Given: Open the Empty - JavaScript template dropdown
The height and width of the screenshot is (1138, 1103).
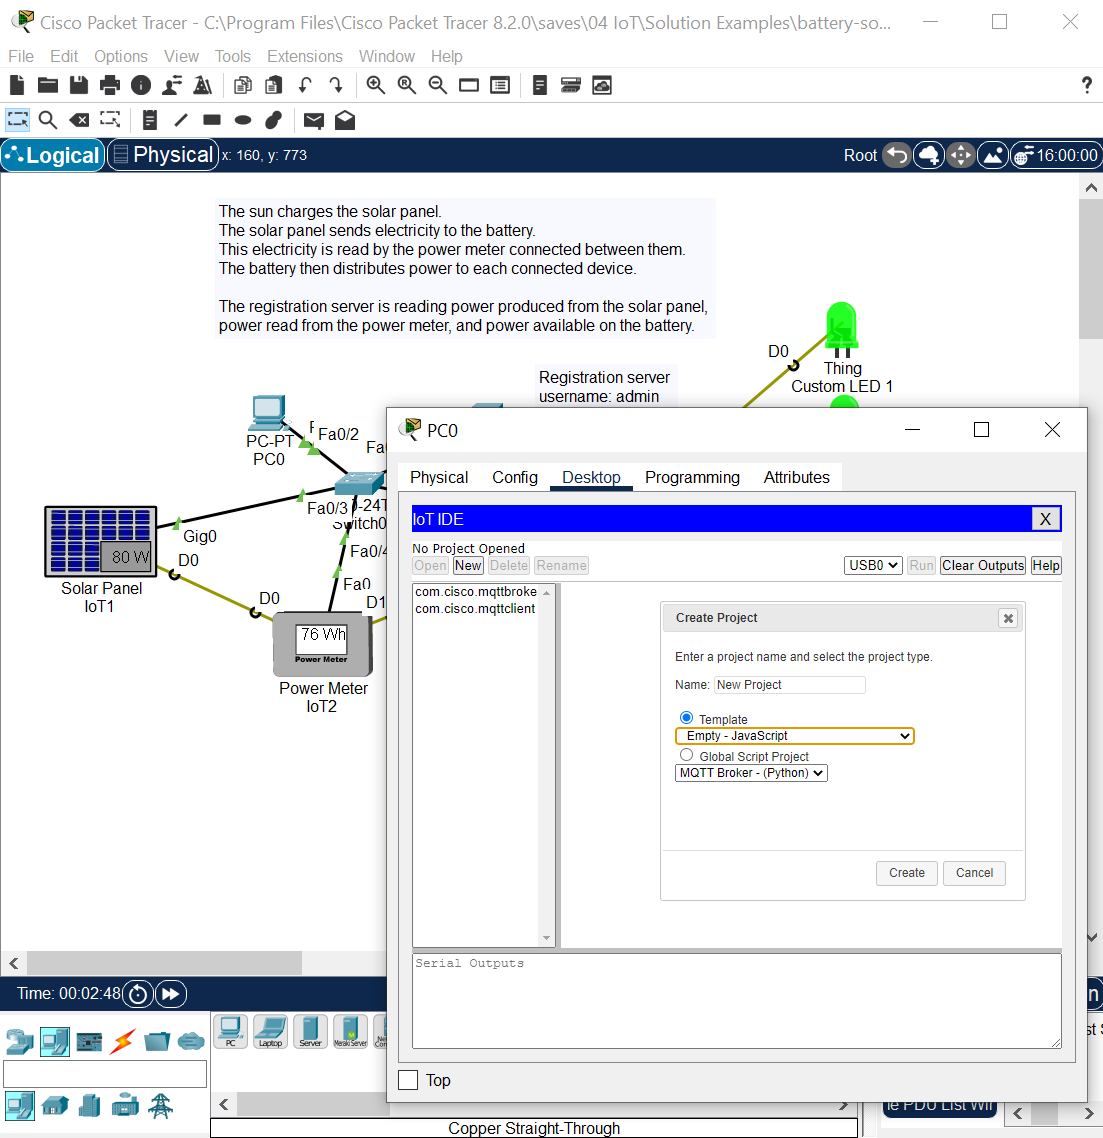Looking at the screenshot, I should (794, 736).
